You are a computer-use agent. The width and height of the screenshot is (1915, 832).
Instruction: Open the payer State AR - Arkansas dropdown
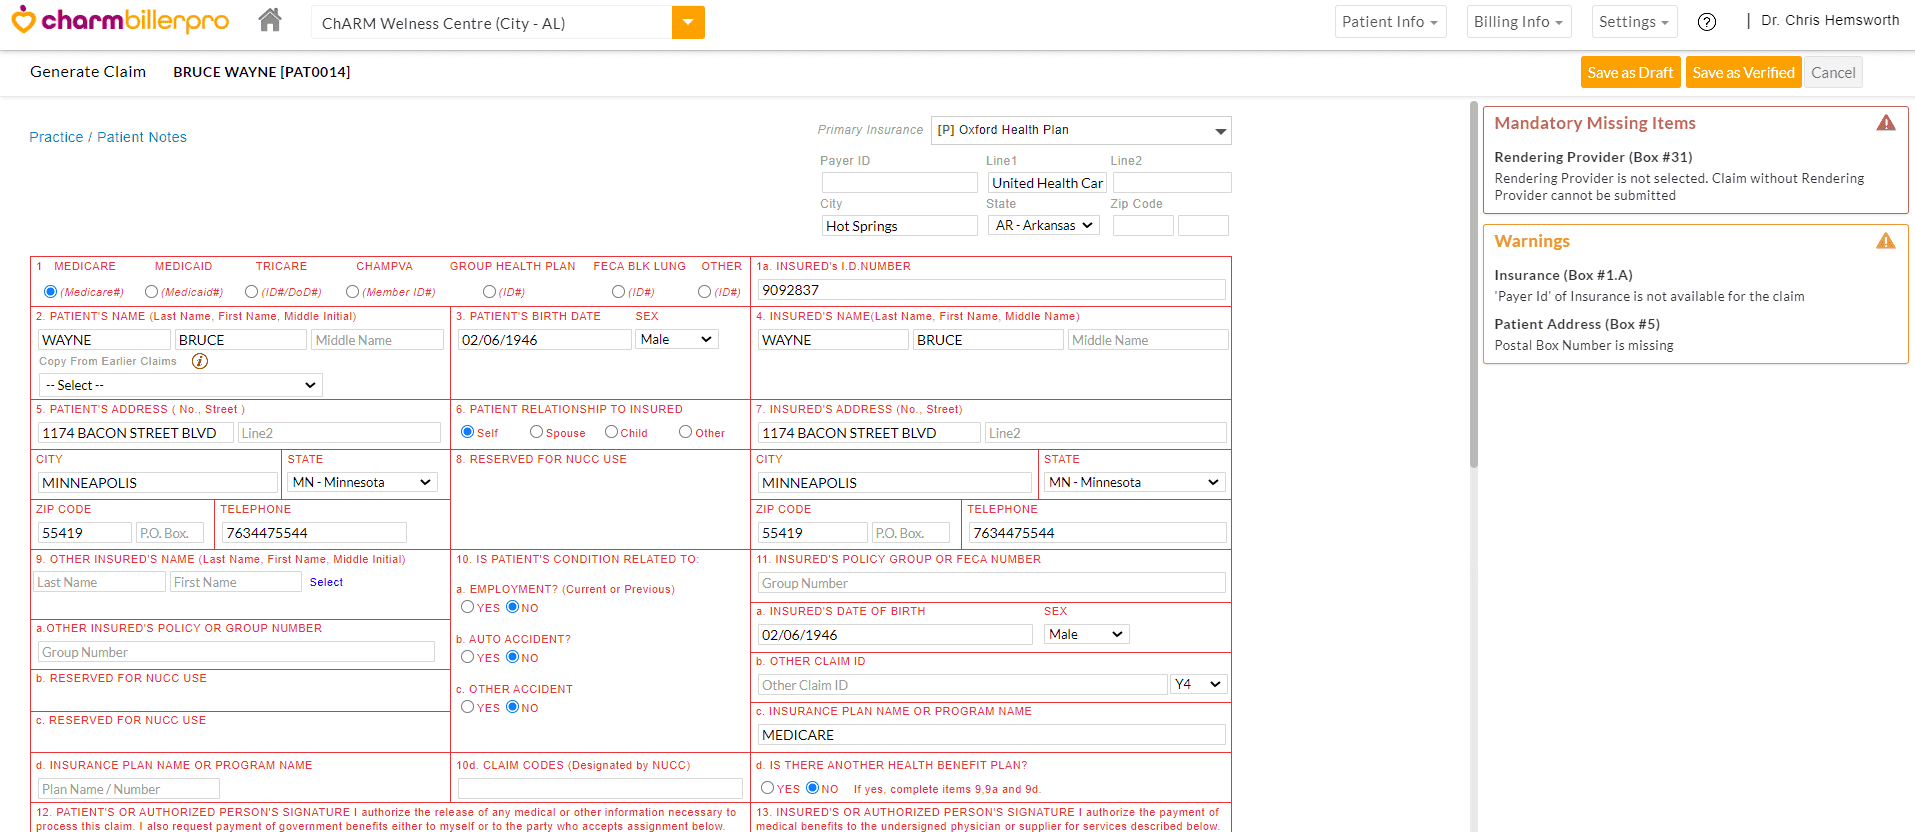pyautogui.click(x=1044, y=226)
